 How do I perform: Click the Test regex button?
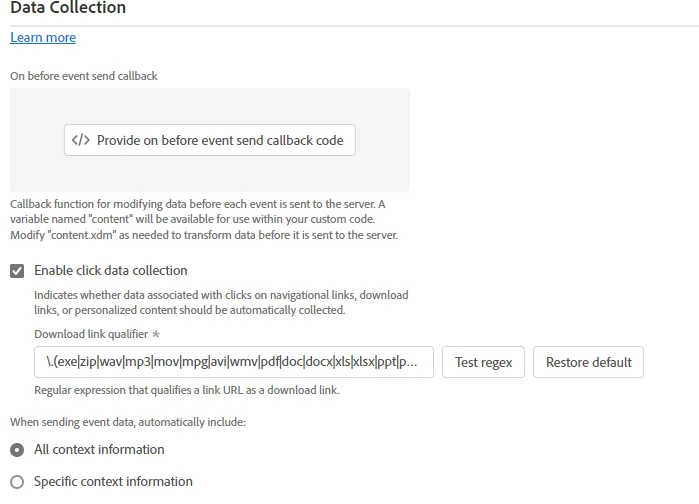point(483,362)
